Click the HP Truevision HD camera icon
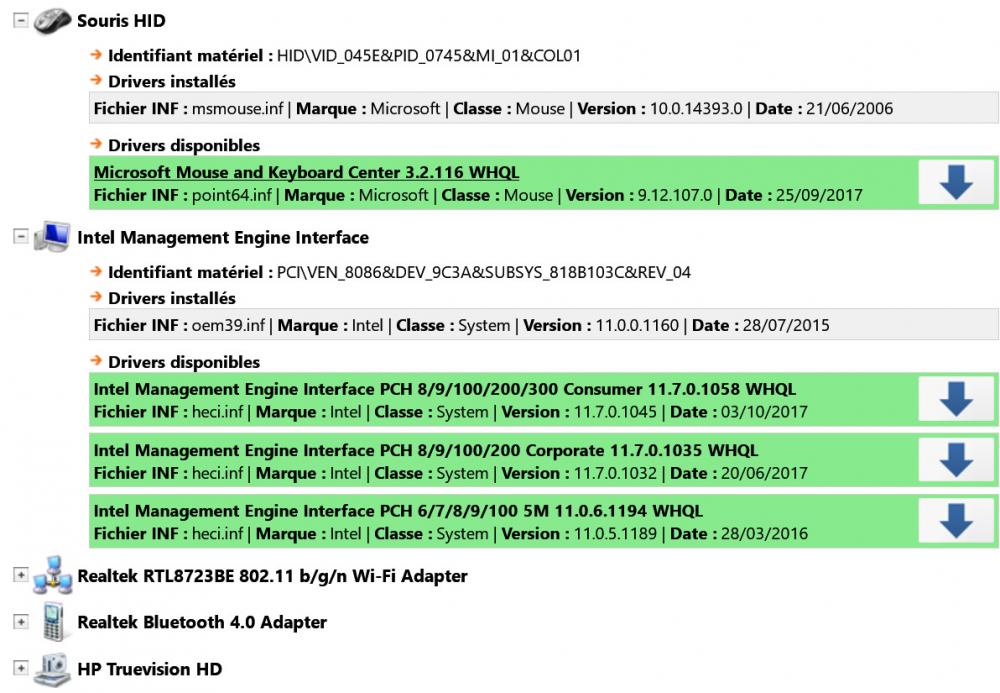Image resolution: width=1000 pixels, height=693 pixels. tap(52, 669)
